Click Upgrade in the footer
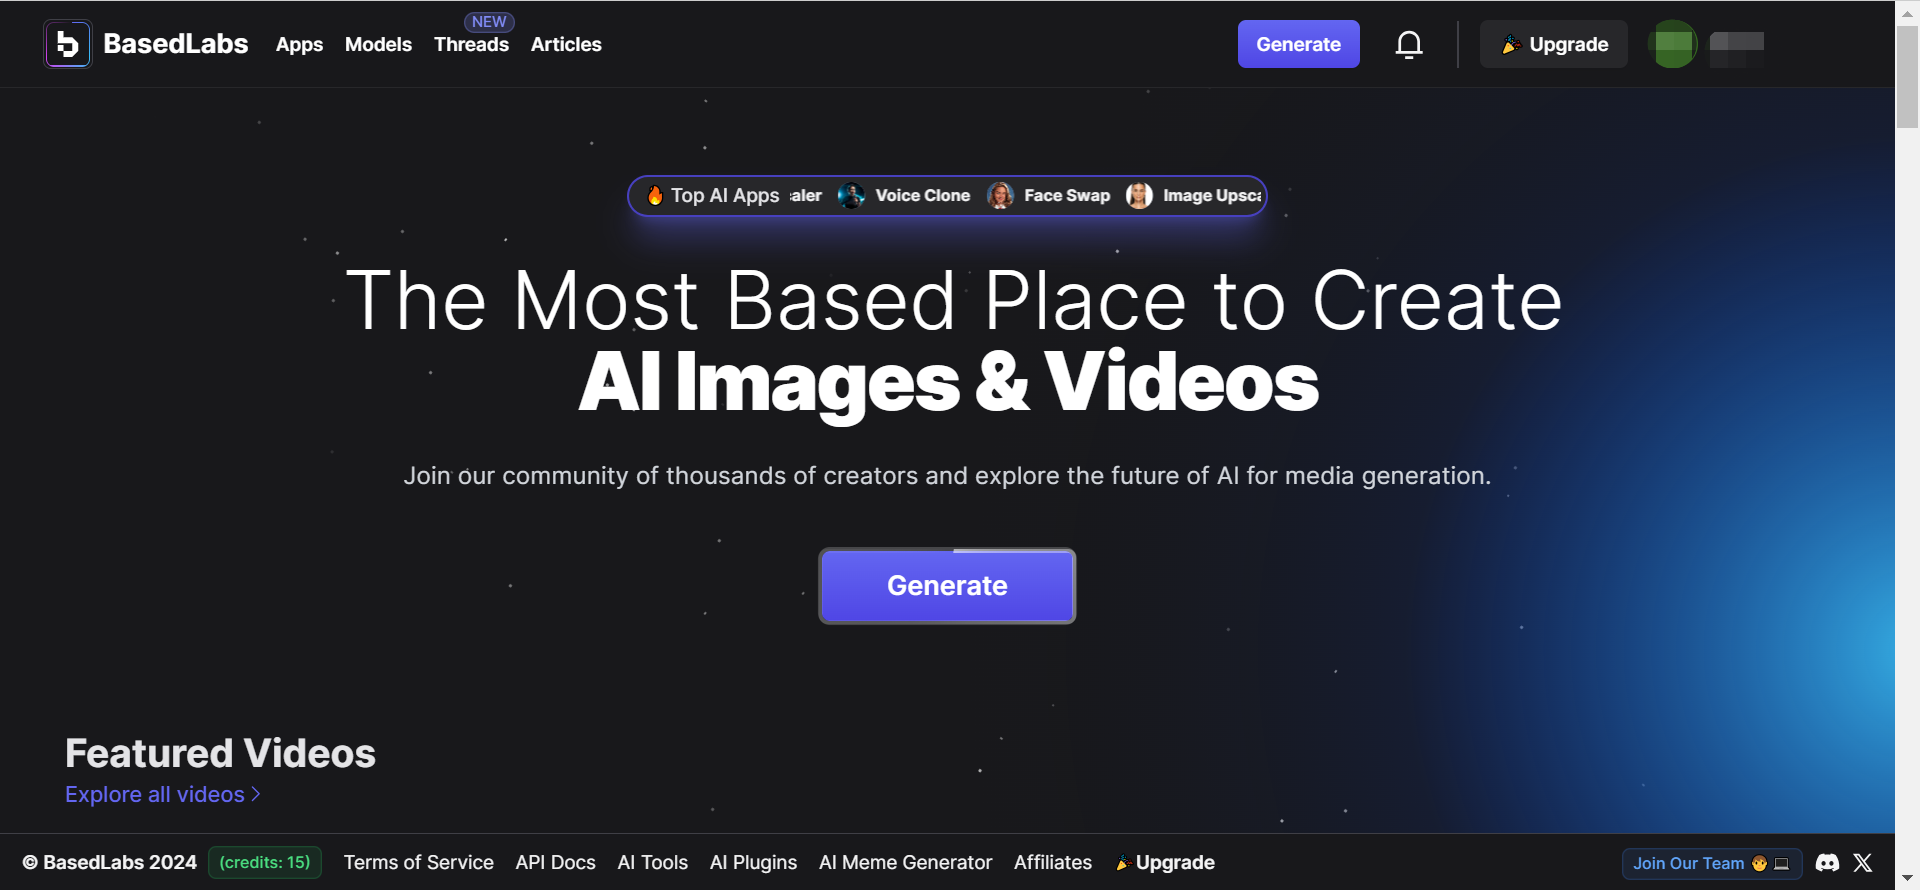 [x=1164, y=862]
